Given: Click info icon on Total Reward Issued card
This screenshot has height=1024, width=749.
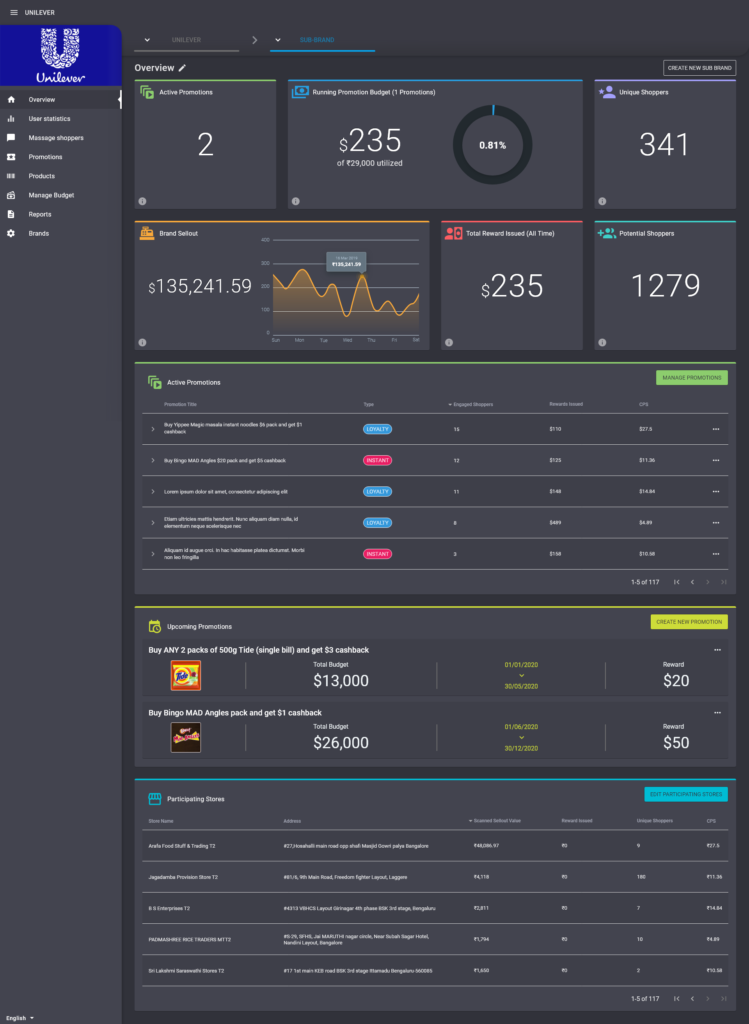Looking at the screenshot, I should [449, 342].
